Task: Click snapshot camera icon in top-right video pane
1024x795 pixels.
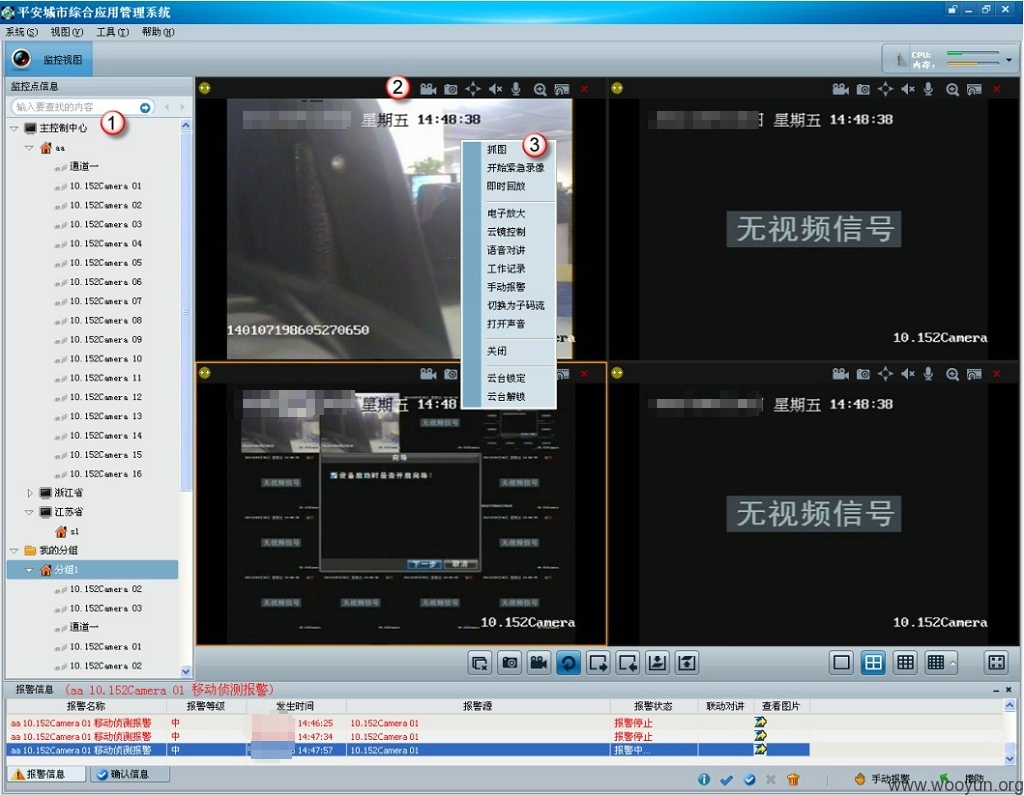Action: tap(863, 89)
